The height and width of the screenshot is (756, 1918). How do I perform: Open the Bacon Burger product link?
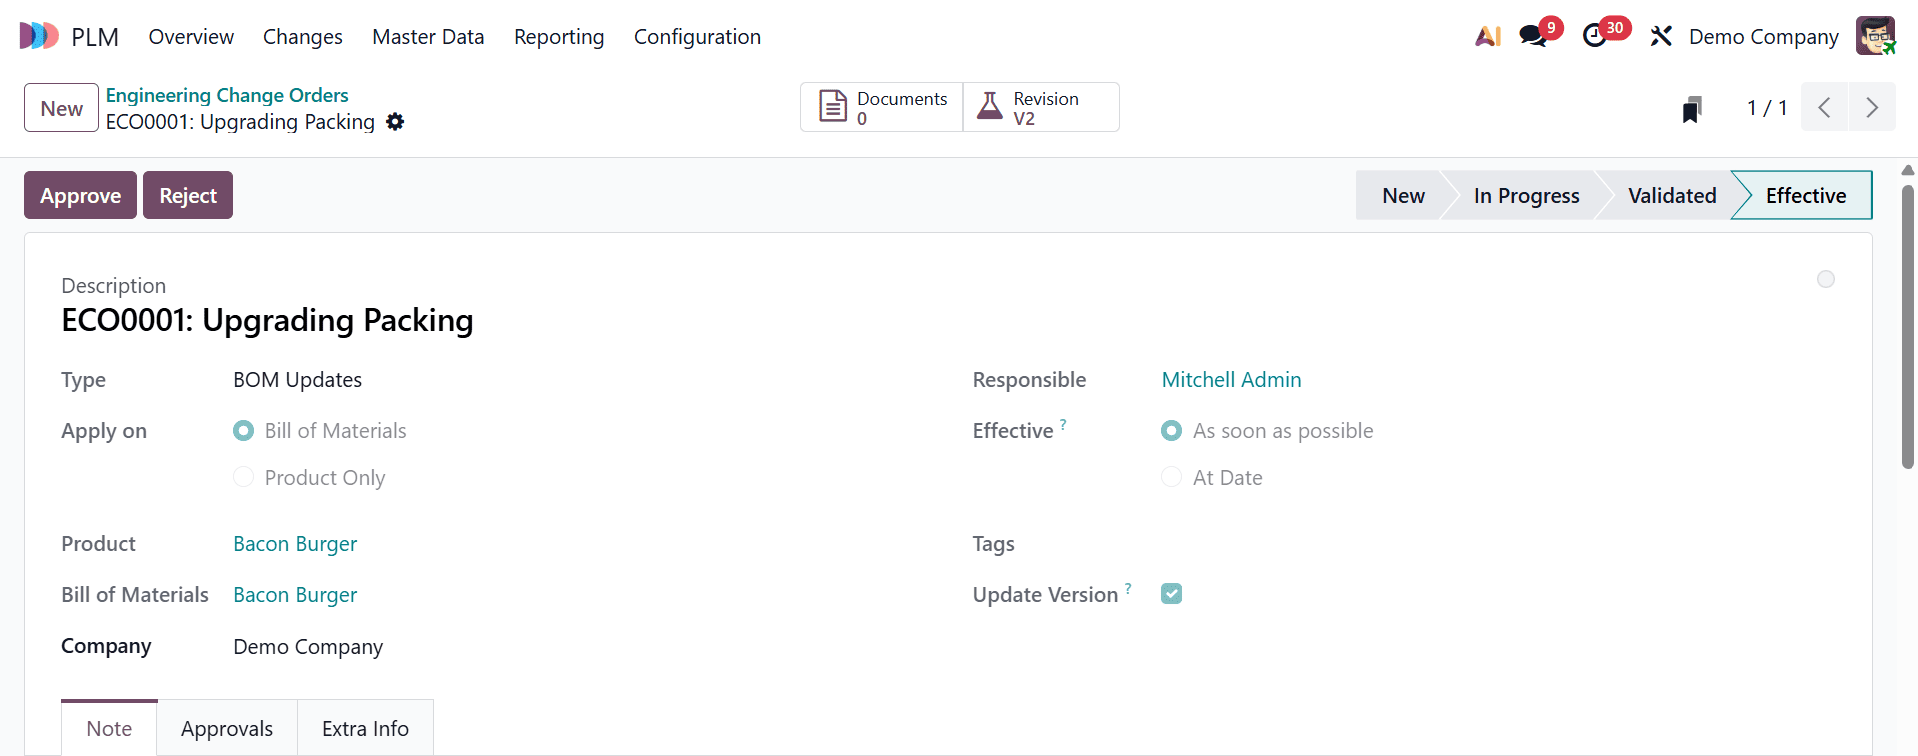pyautogui.click(x=295, y=544)
